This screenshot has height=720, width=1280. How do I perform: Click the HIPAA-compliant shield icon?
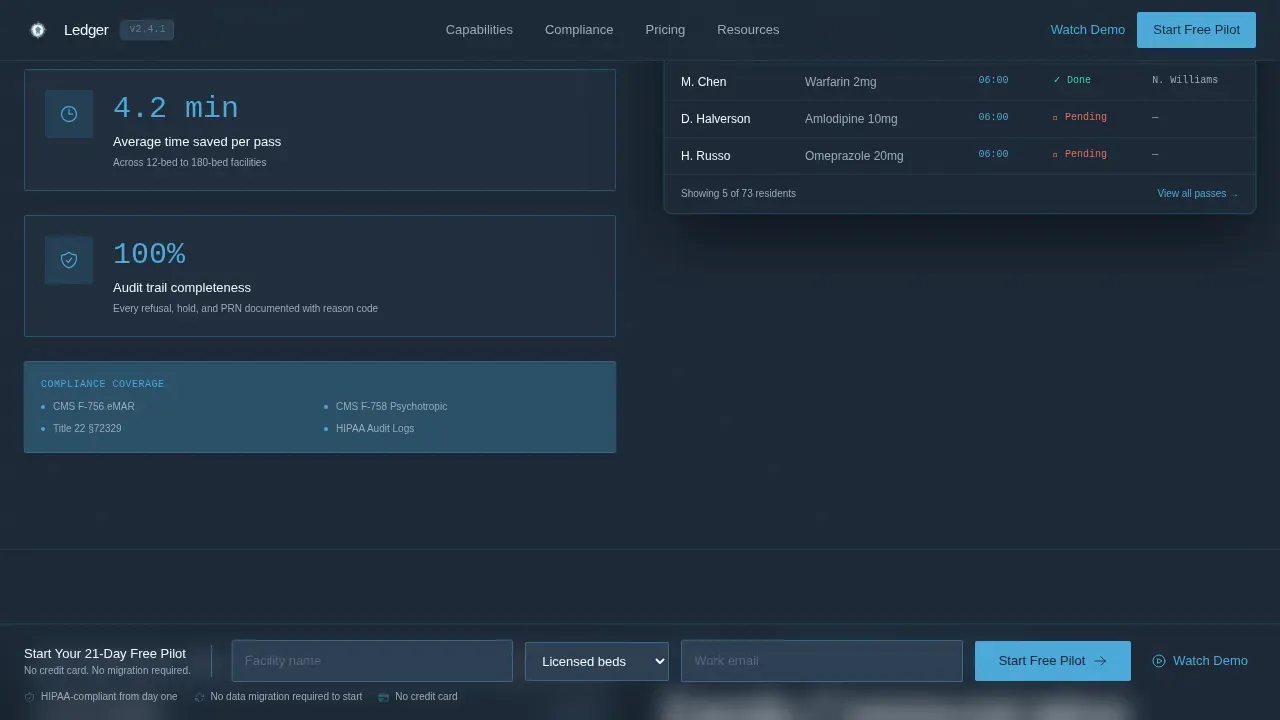[x=30, y=697]
